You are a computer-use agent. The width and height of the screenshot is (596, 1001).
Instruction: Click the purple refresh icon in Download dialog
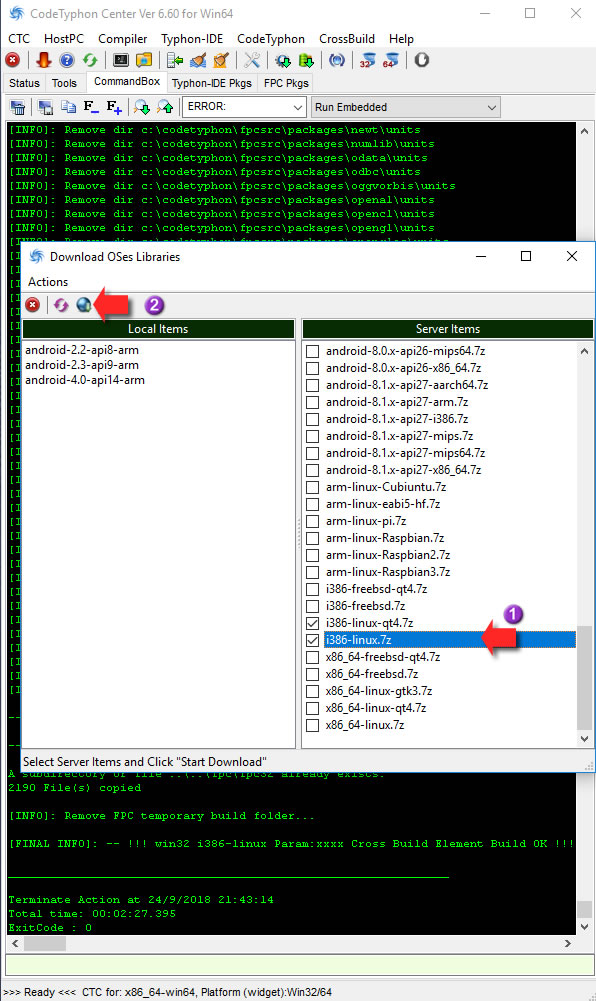point(61,305)
